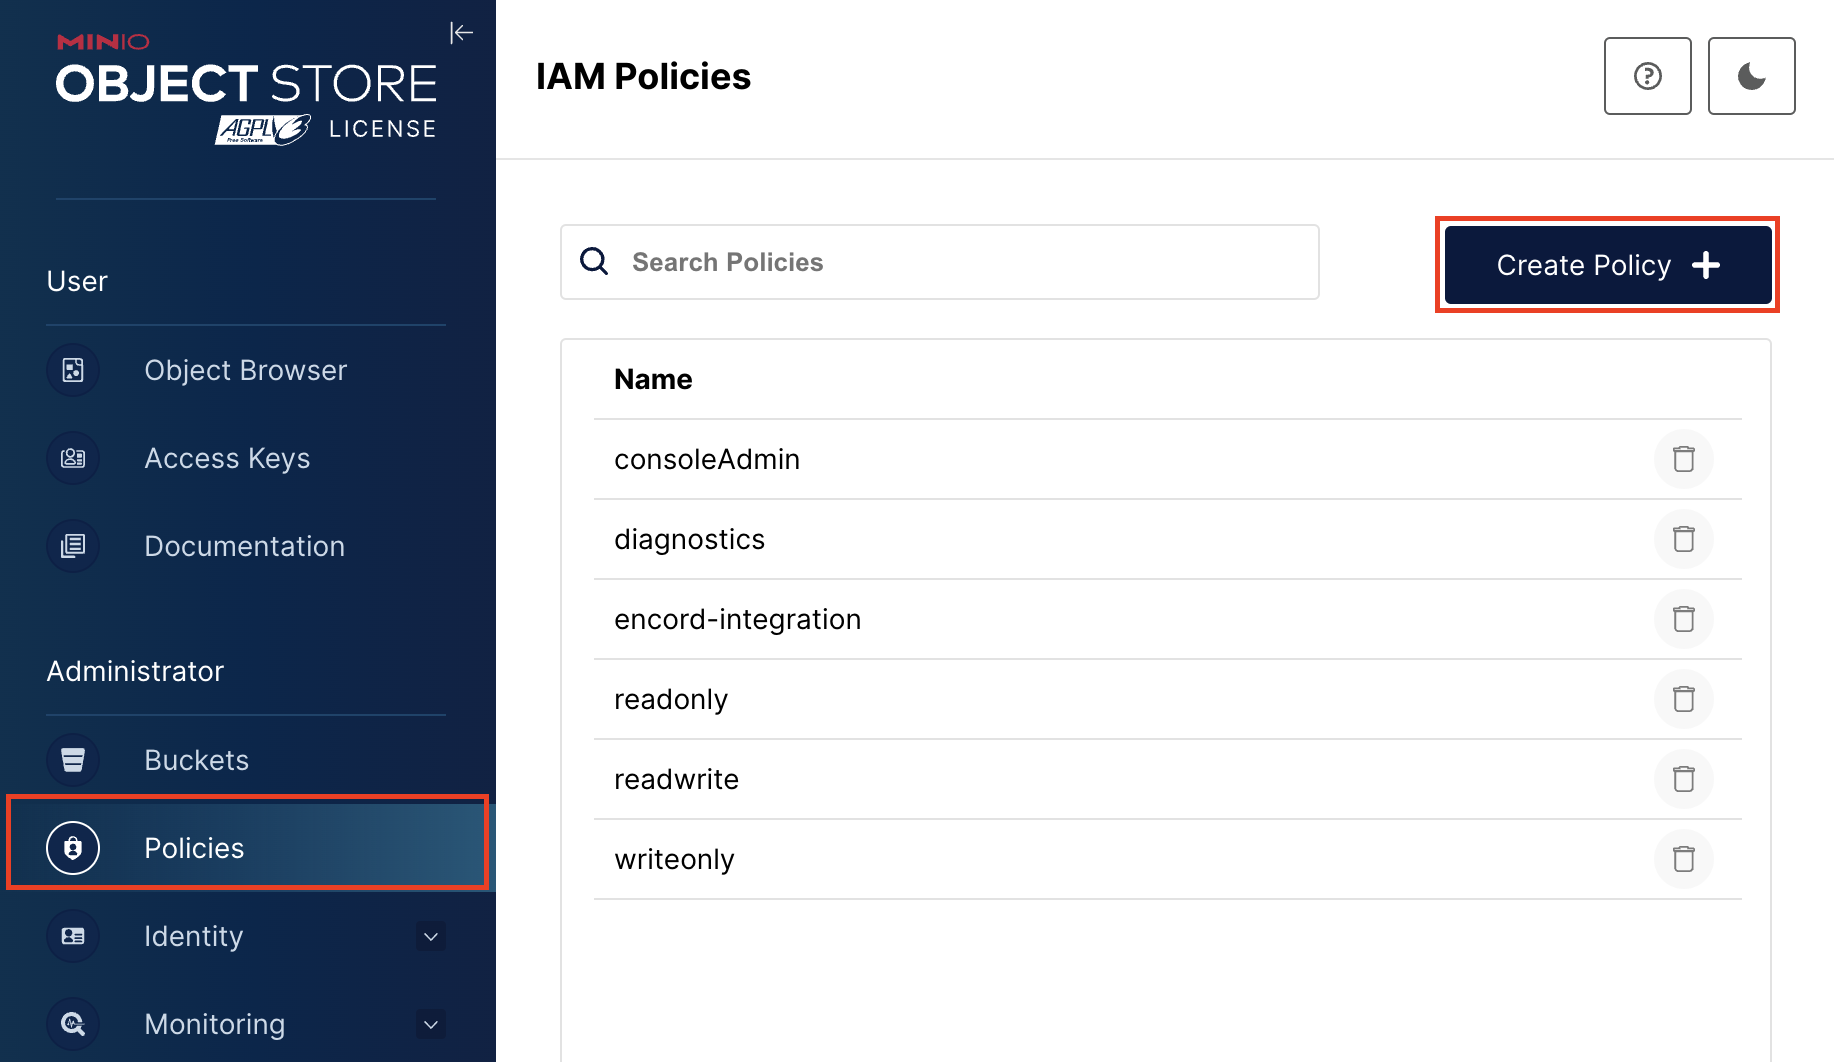Click the Identity card icon
The image size is (1834, 1062).
point(73,936)
